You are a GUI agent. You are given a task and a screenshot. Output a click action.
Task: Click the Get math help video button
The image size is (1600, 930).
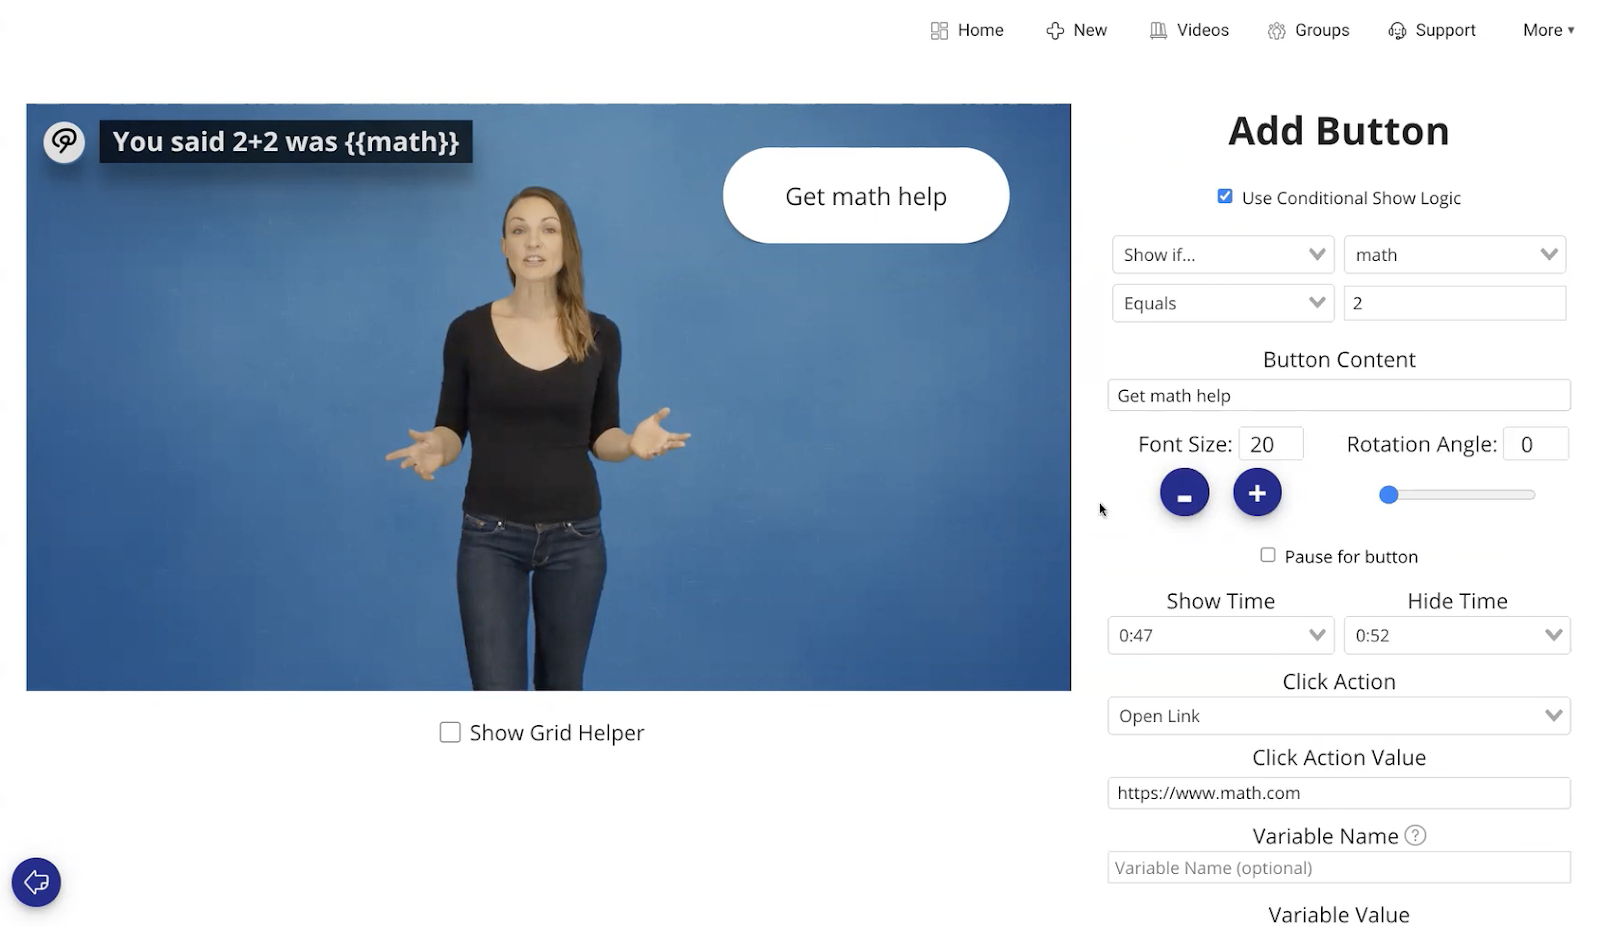point(865,196)
